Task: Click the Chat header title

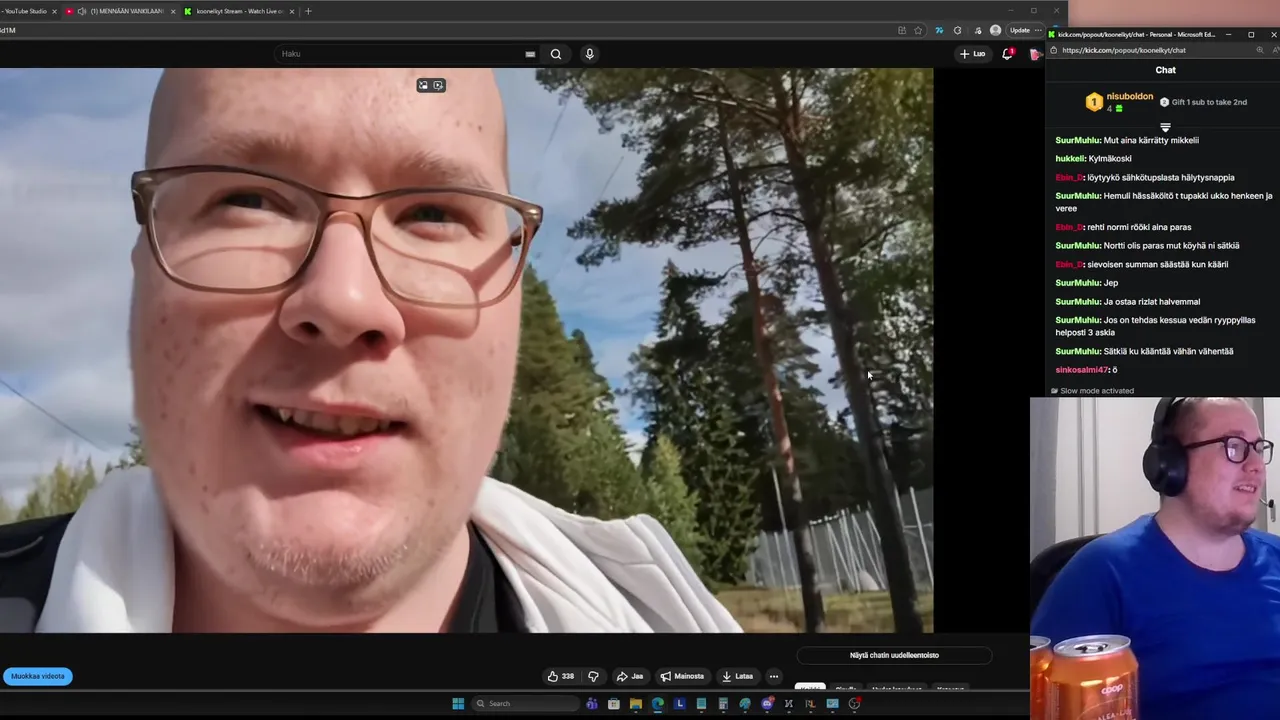Action: (1166, 70)
